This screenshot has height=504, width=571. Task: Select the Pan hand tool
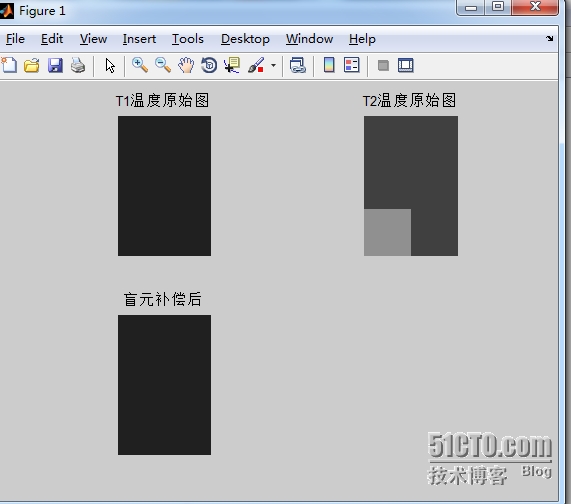tap(186, 66)
